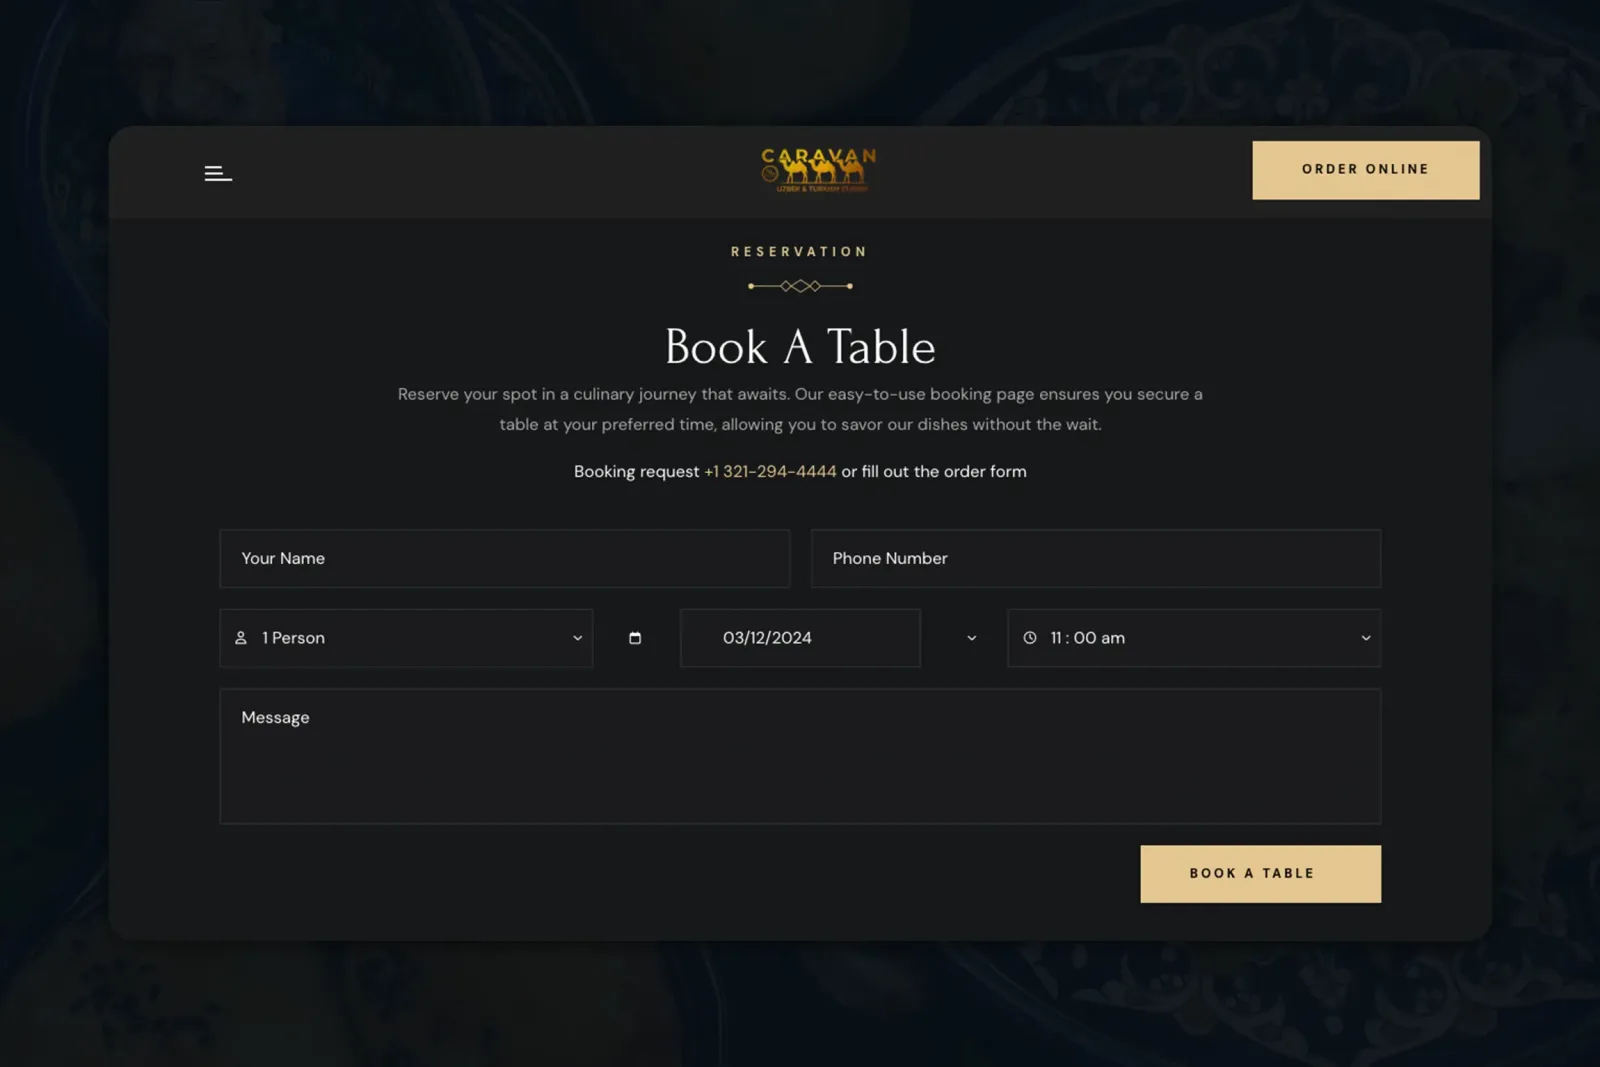Screen dimensions: 1600x1067
Task: Click inside the Message text area
Action: (800, 756)
